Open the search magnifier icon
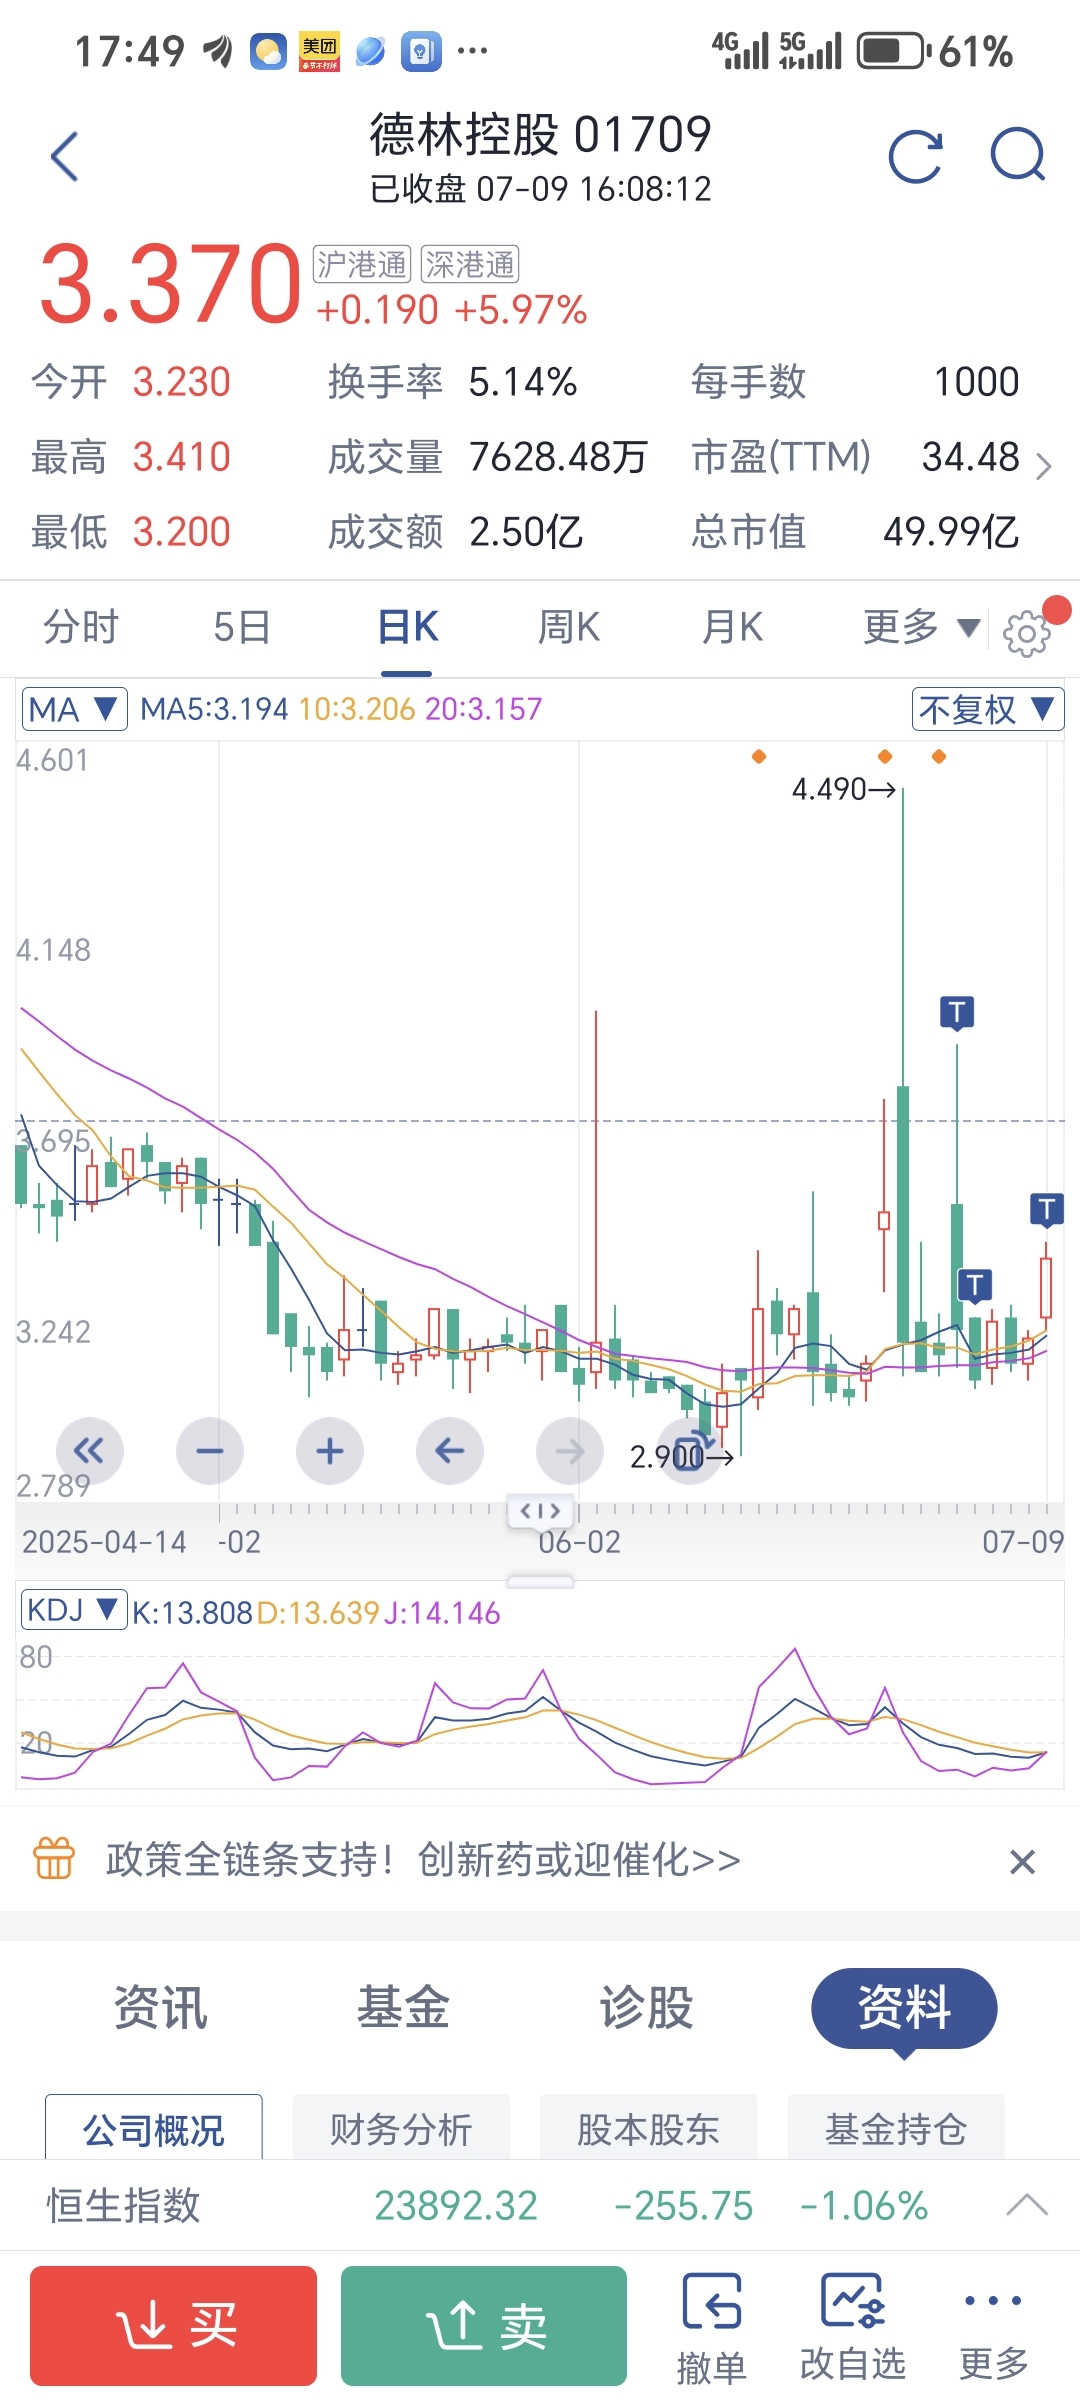1080x2400 pixels. pyautogui.click(x=1018, y=156)
